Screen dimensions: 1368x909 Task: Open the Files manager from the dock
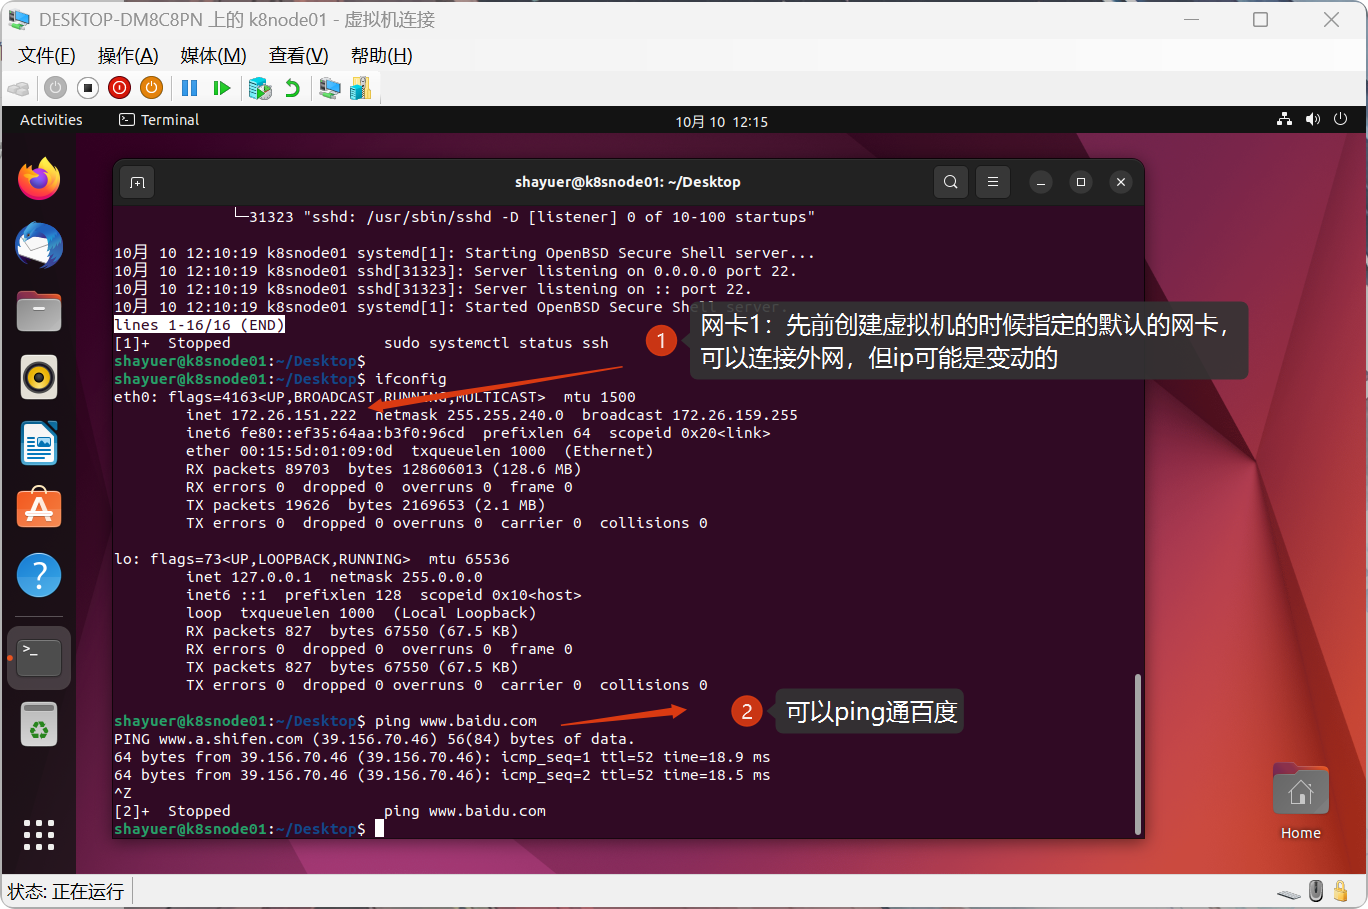(x=39, y=311)
